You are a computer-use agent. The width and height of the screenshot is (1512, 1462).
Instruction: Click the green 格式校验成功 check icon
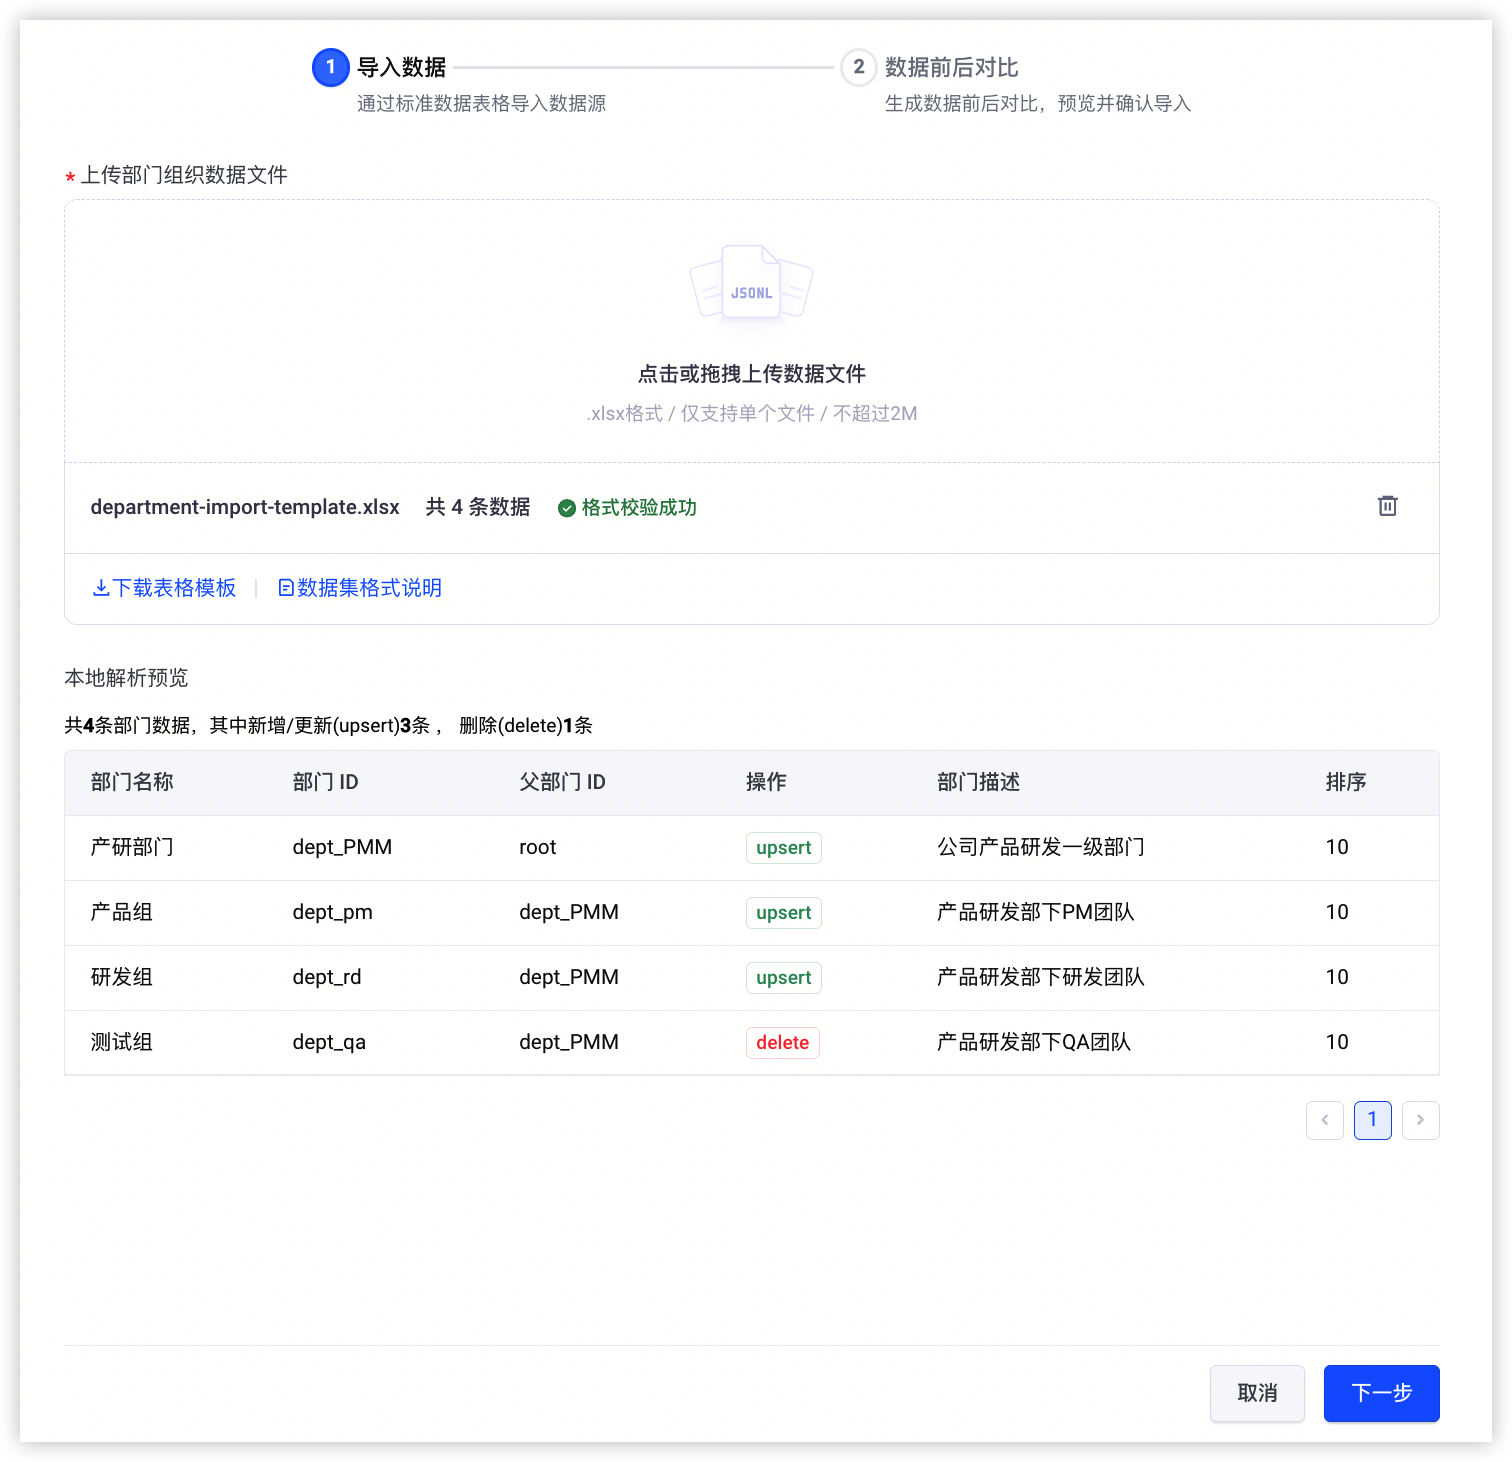coord(567,508)
